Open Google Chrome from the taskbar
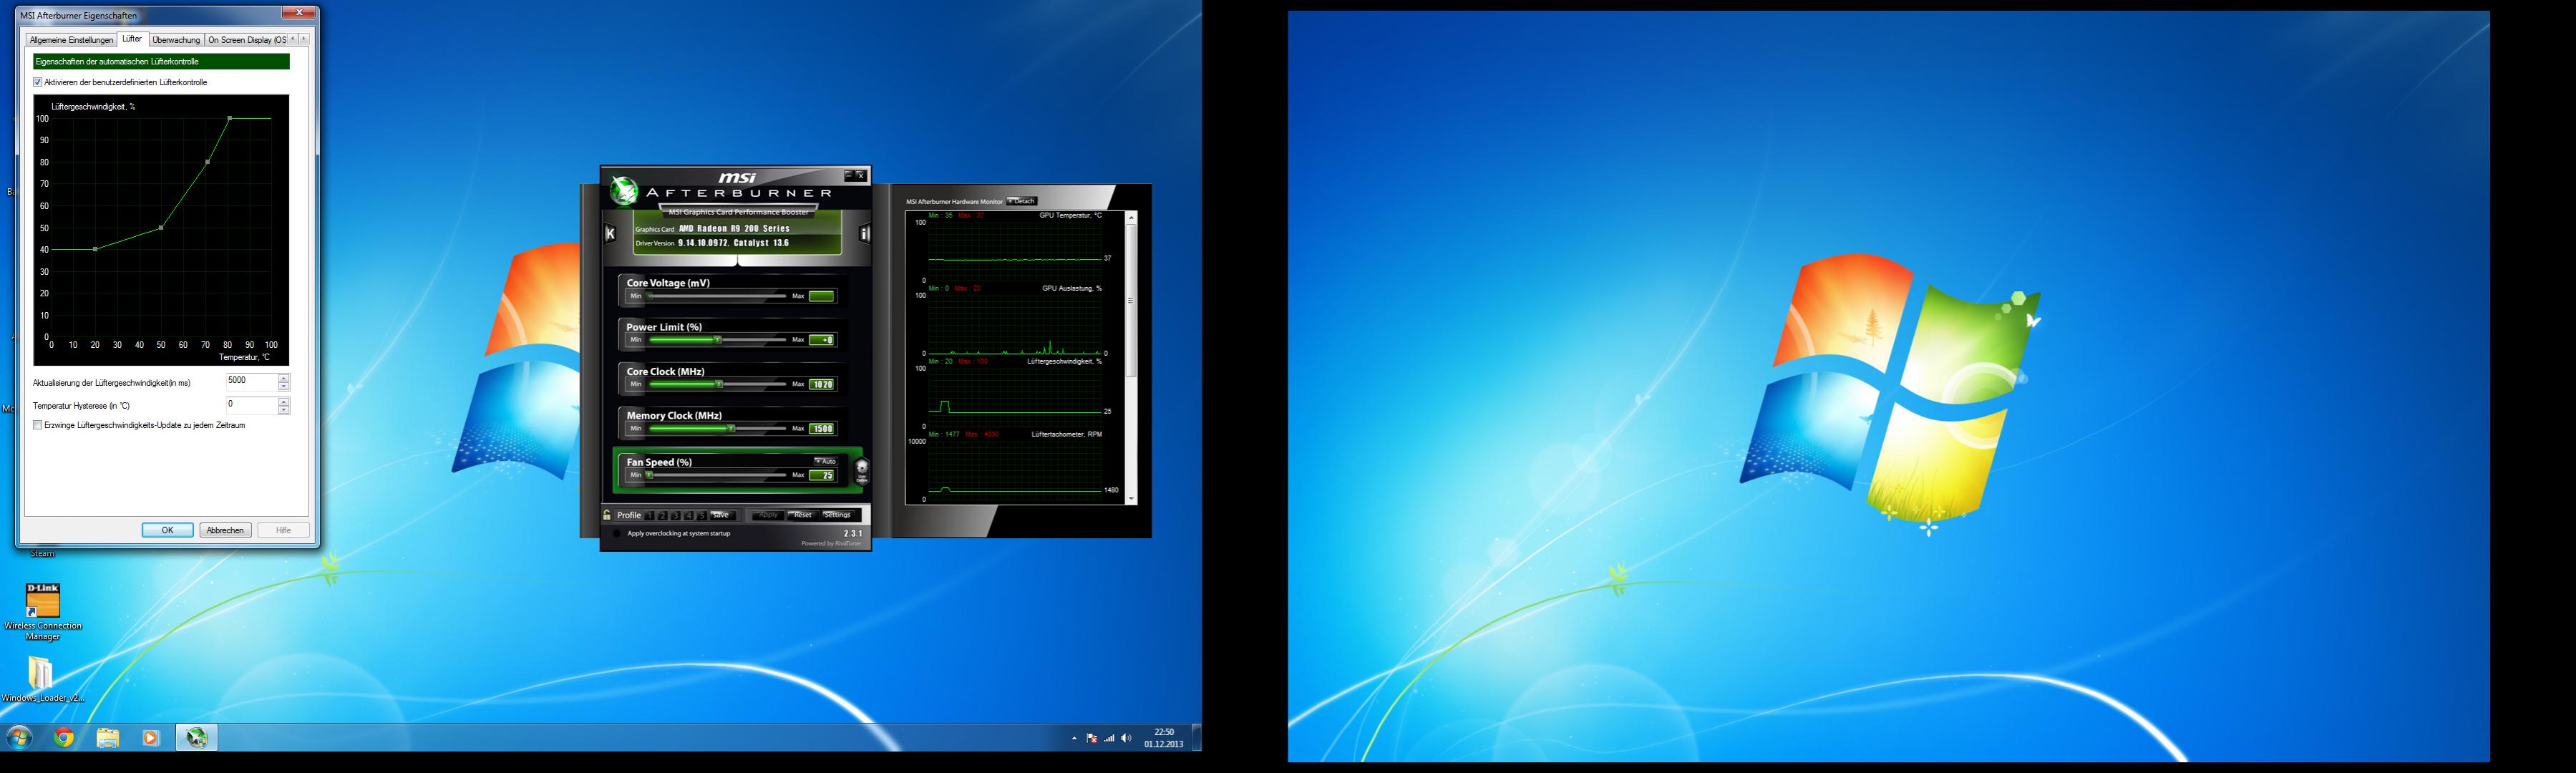The image size is (2576, 773). (64, 738)
